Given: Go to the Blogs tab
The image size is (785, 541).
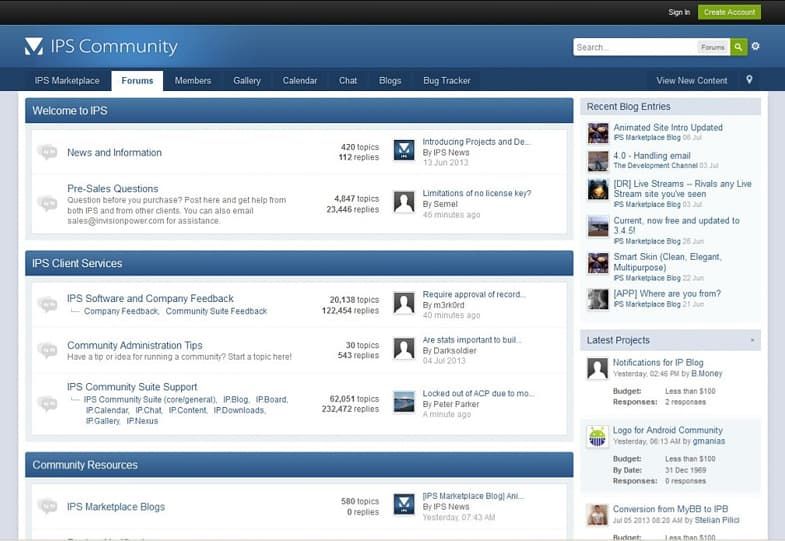Looking at the screenshot, I should pos(390,81).
